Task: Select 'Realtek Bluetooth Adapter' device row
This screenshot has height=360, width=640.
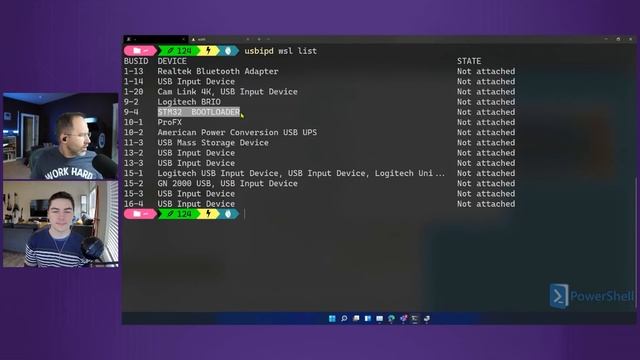Action: point(320,71)
